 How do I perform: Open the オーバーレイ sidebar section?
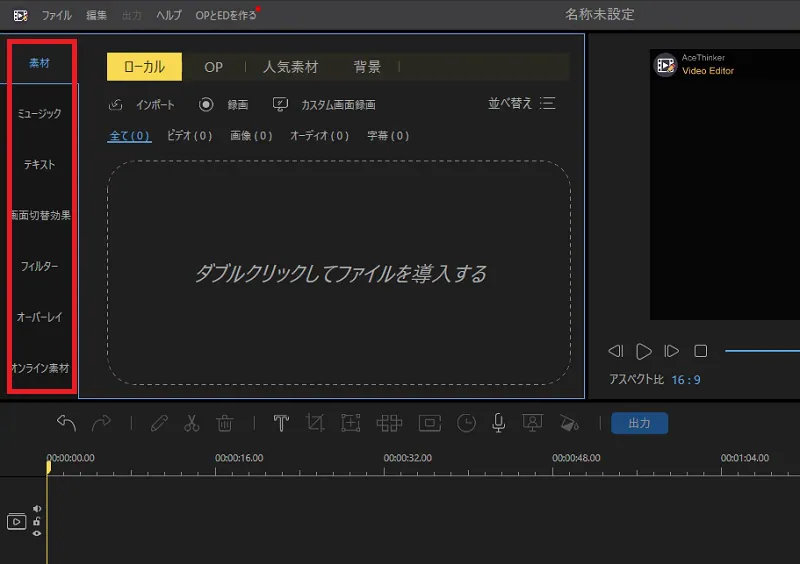(39, 317)
